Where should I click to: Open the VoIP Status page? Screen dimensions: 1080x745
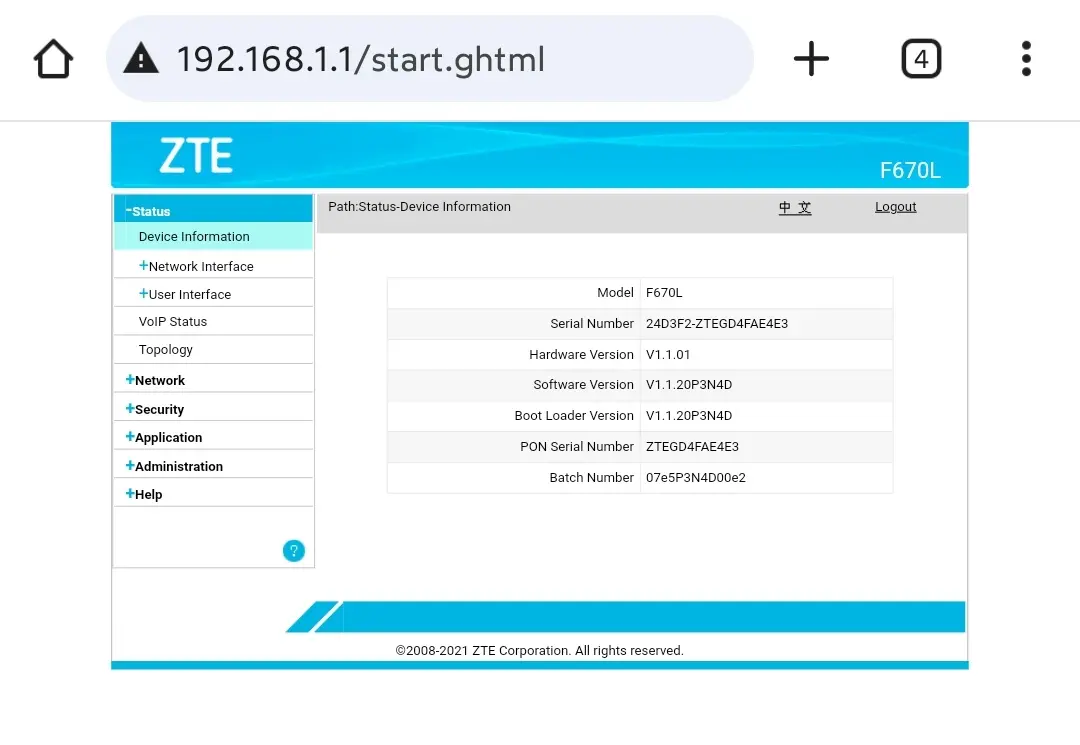(x=173, y=322)
